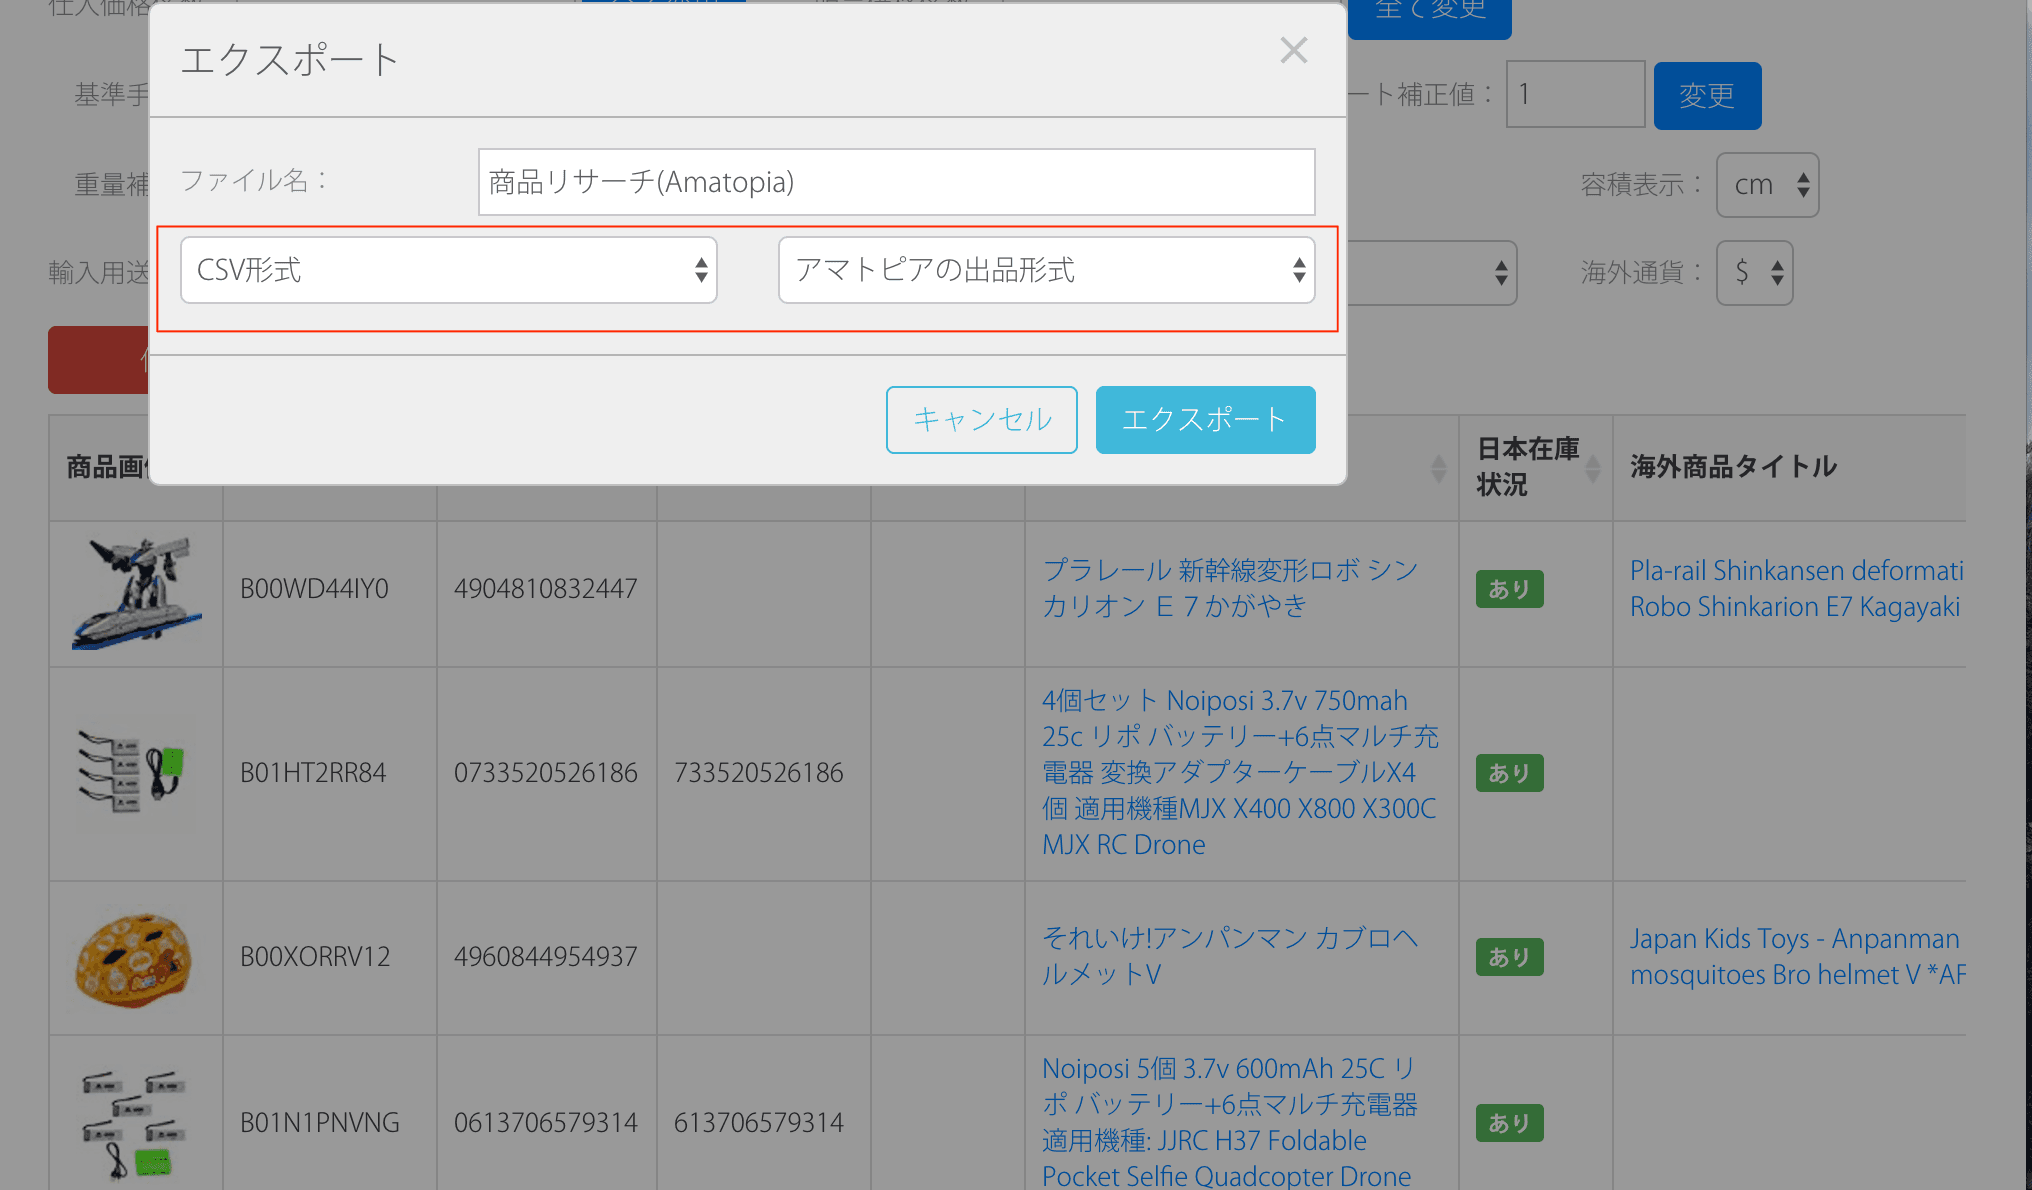Click the キャンセル button
Image resolution: width=2032 pixels, height=1190 pixels.
981,420
